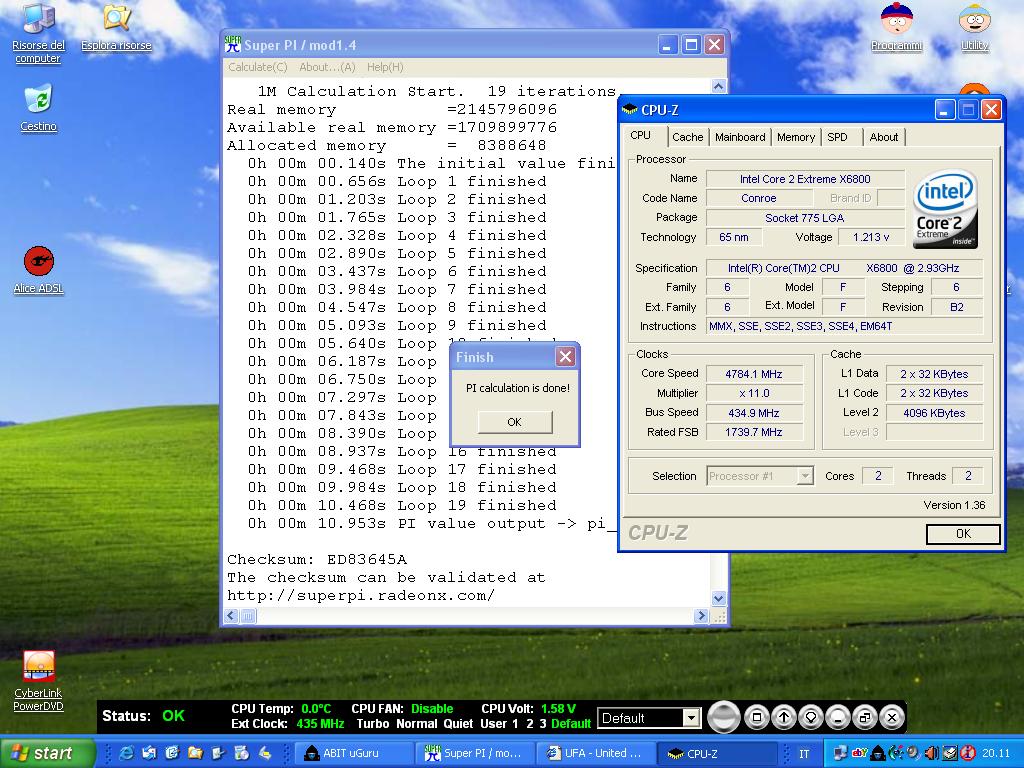Image resolution: width=1024 pixels, height=768 pixels.
Task: Open the IT language bar selector
Action: coord(805,753)
